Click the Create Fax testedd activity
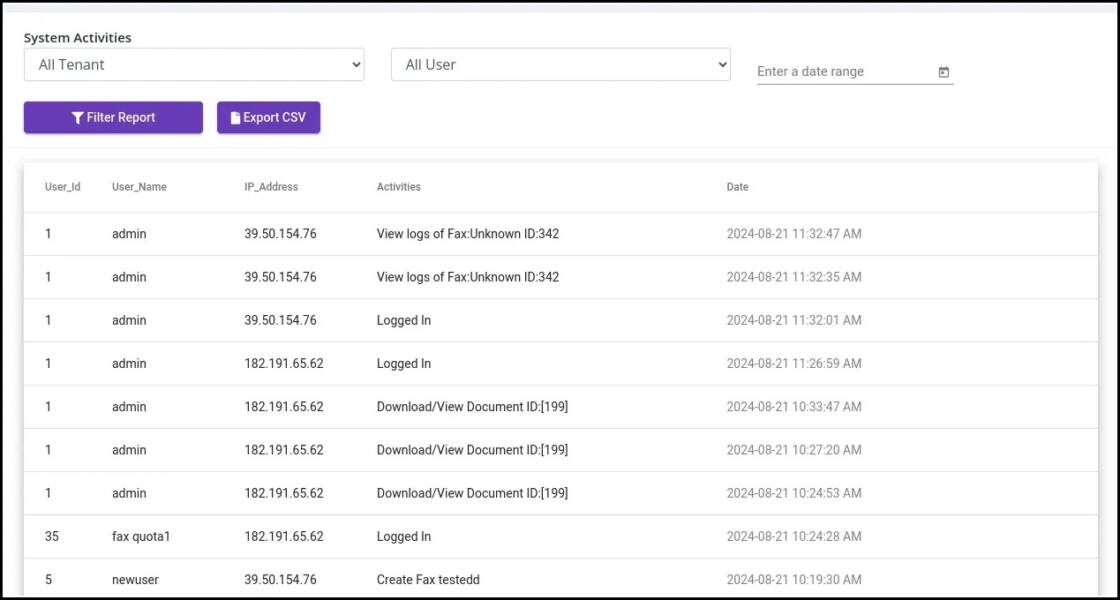 429,580
